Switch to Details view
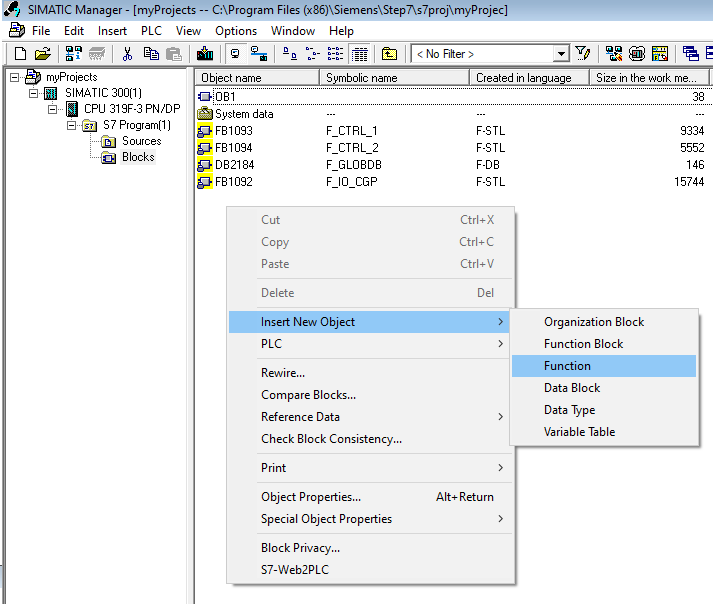 click(359, 54)
